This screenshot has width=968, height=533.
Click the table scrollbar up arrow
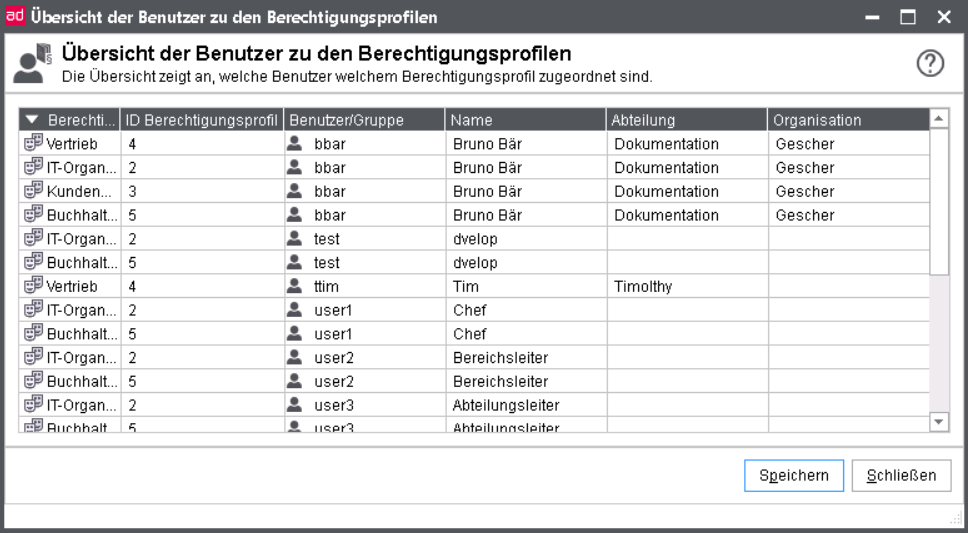939,119
